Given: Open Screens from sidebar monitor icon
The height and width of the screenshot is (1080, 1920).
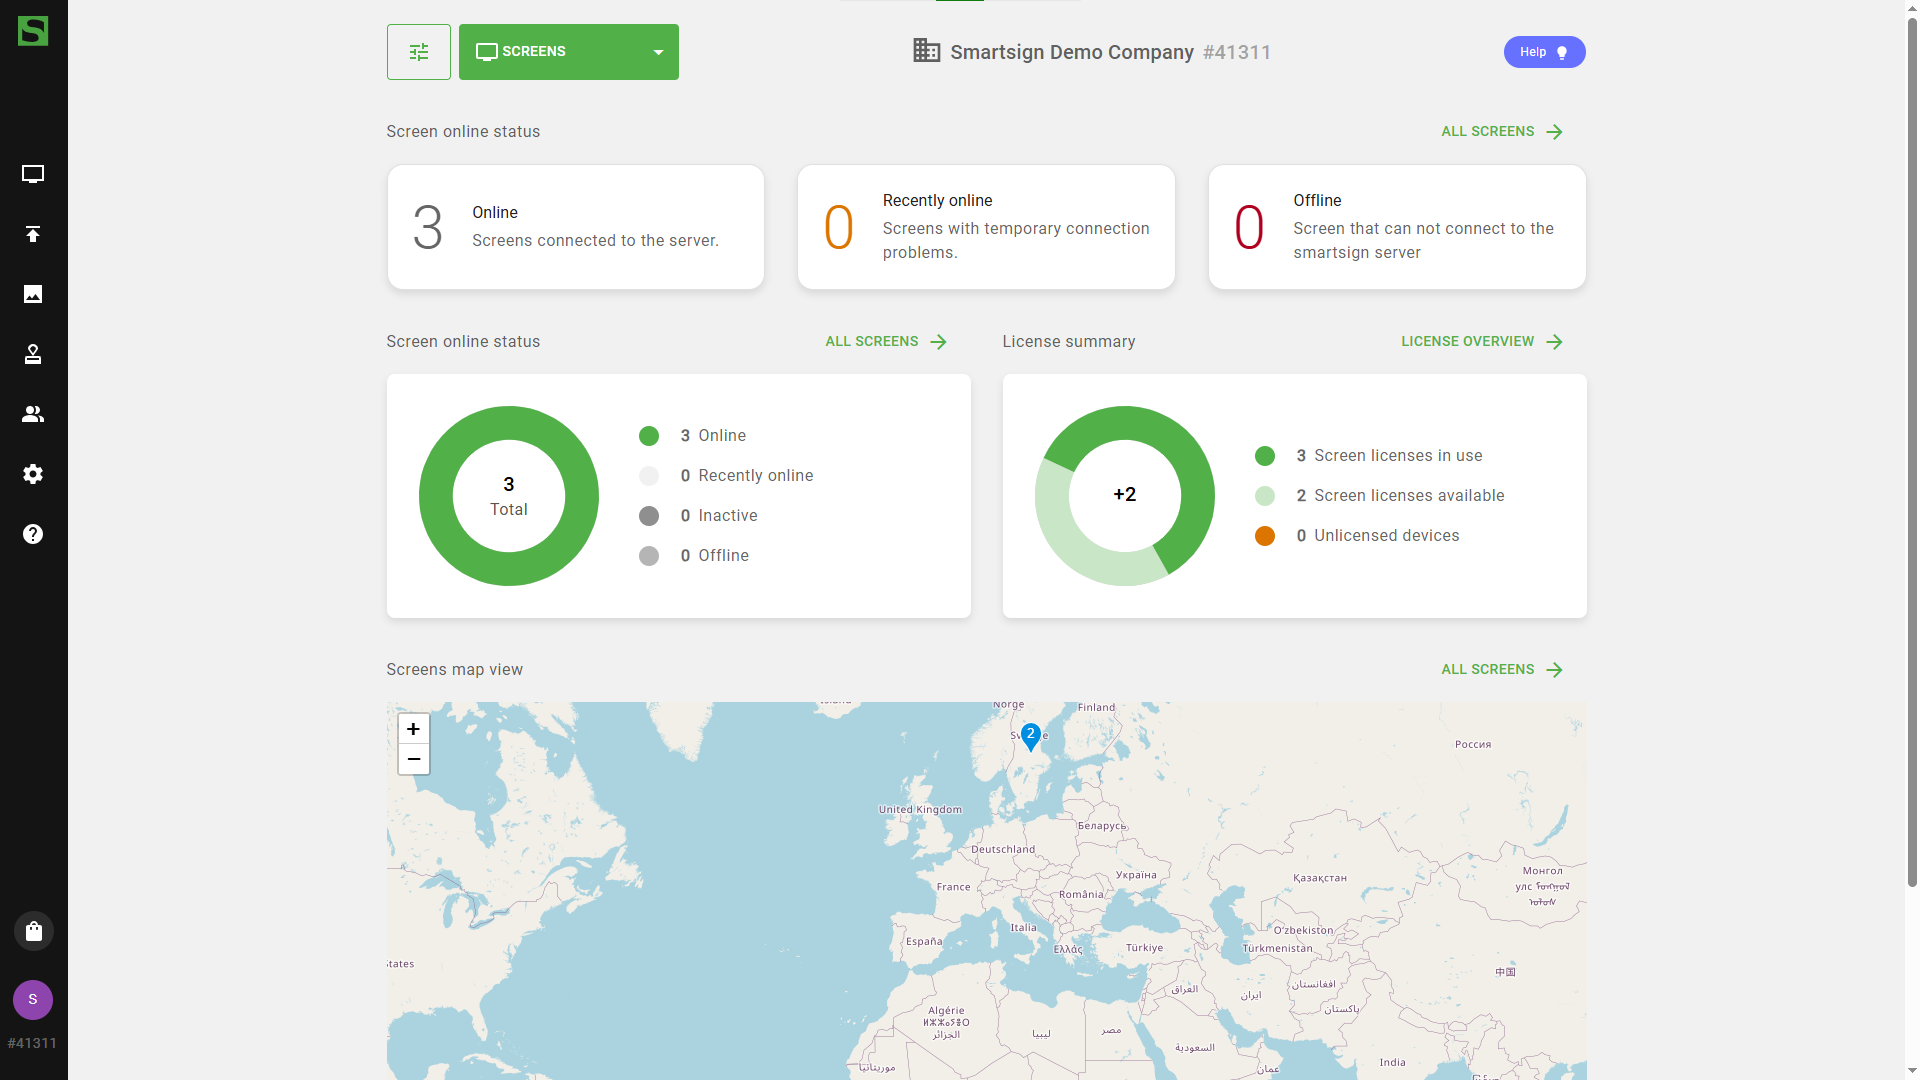Looking at the screenshot, I should (x=33, y=174).
